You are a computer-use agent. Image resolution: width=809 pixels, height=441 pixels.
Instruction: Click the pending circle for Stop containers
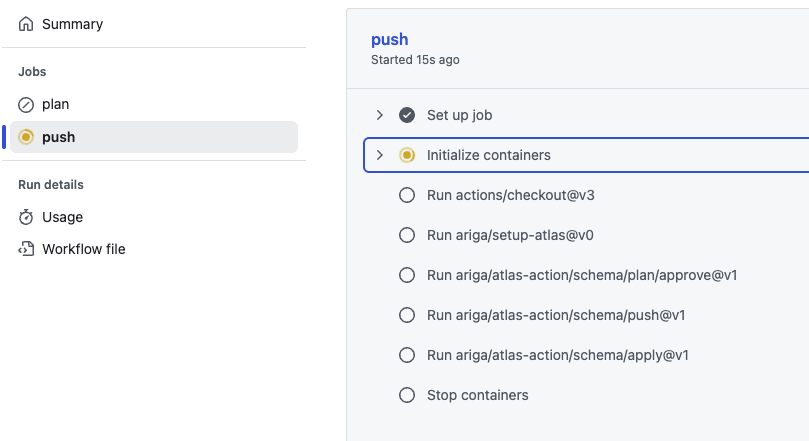(407, 395)
